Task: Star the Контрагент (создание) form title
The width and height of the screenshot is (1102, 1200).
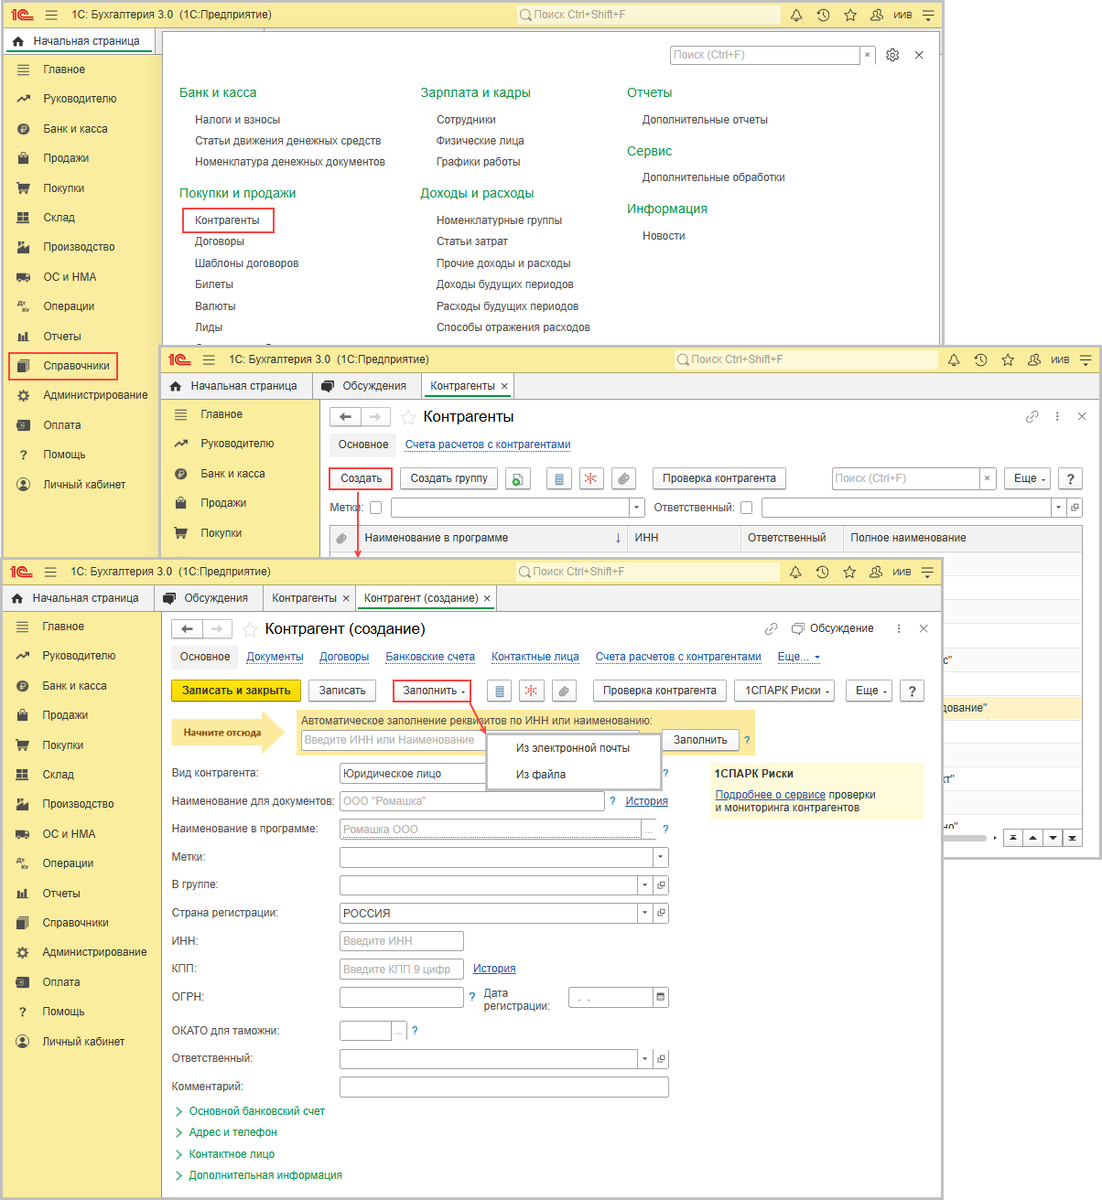Action: point(250,629)
